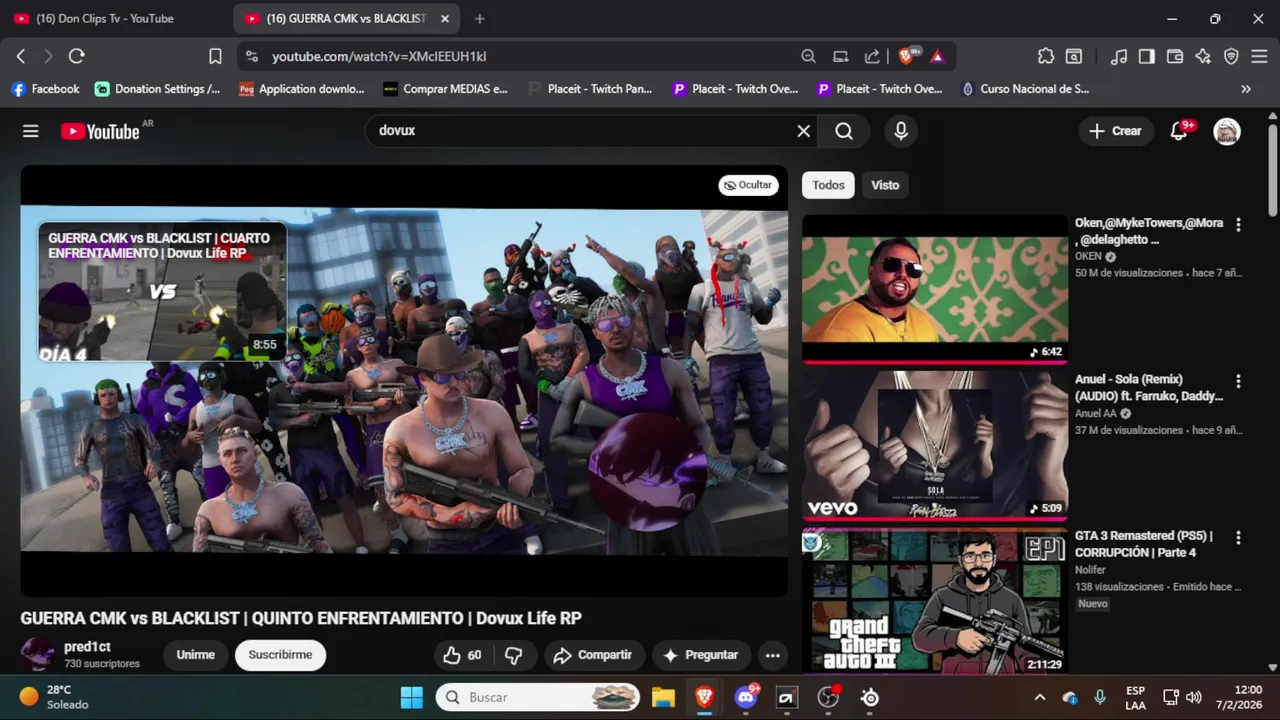Start voice search with microphone
Screen dimensions: 1280x720
[x=901, y=131]
